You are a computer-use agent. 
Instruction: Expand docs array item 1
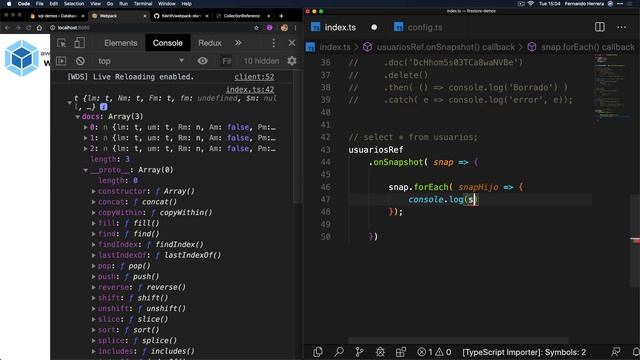85,138
